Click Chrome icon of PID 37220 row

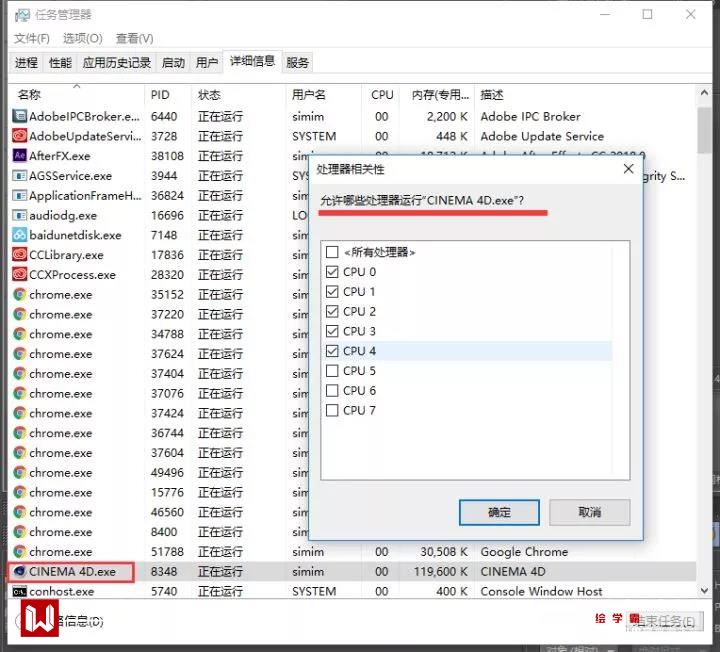19,314
